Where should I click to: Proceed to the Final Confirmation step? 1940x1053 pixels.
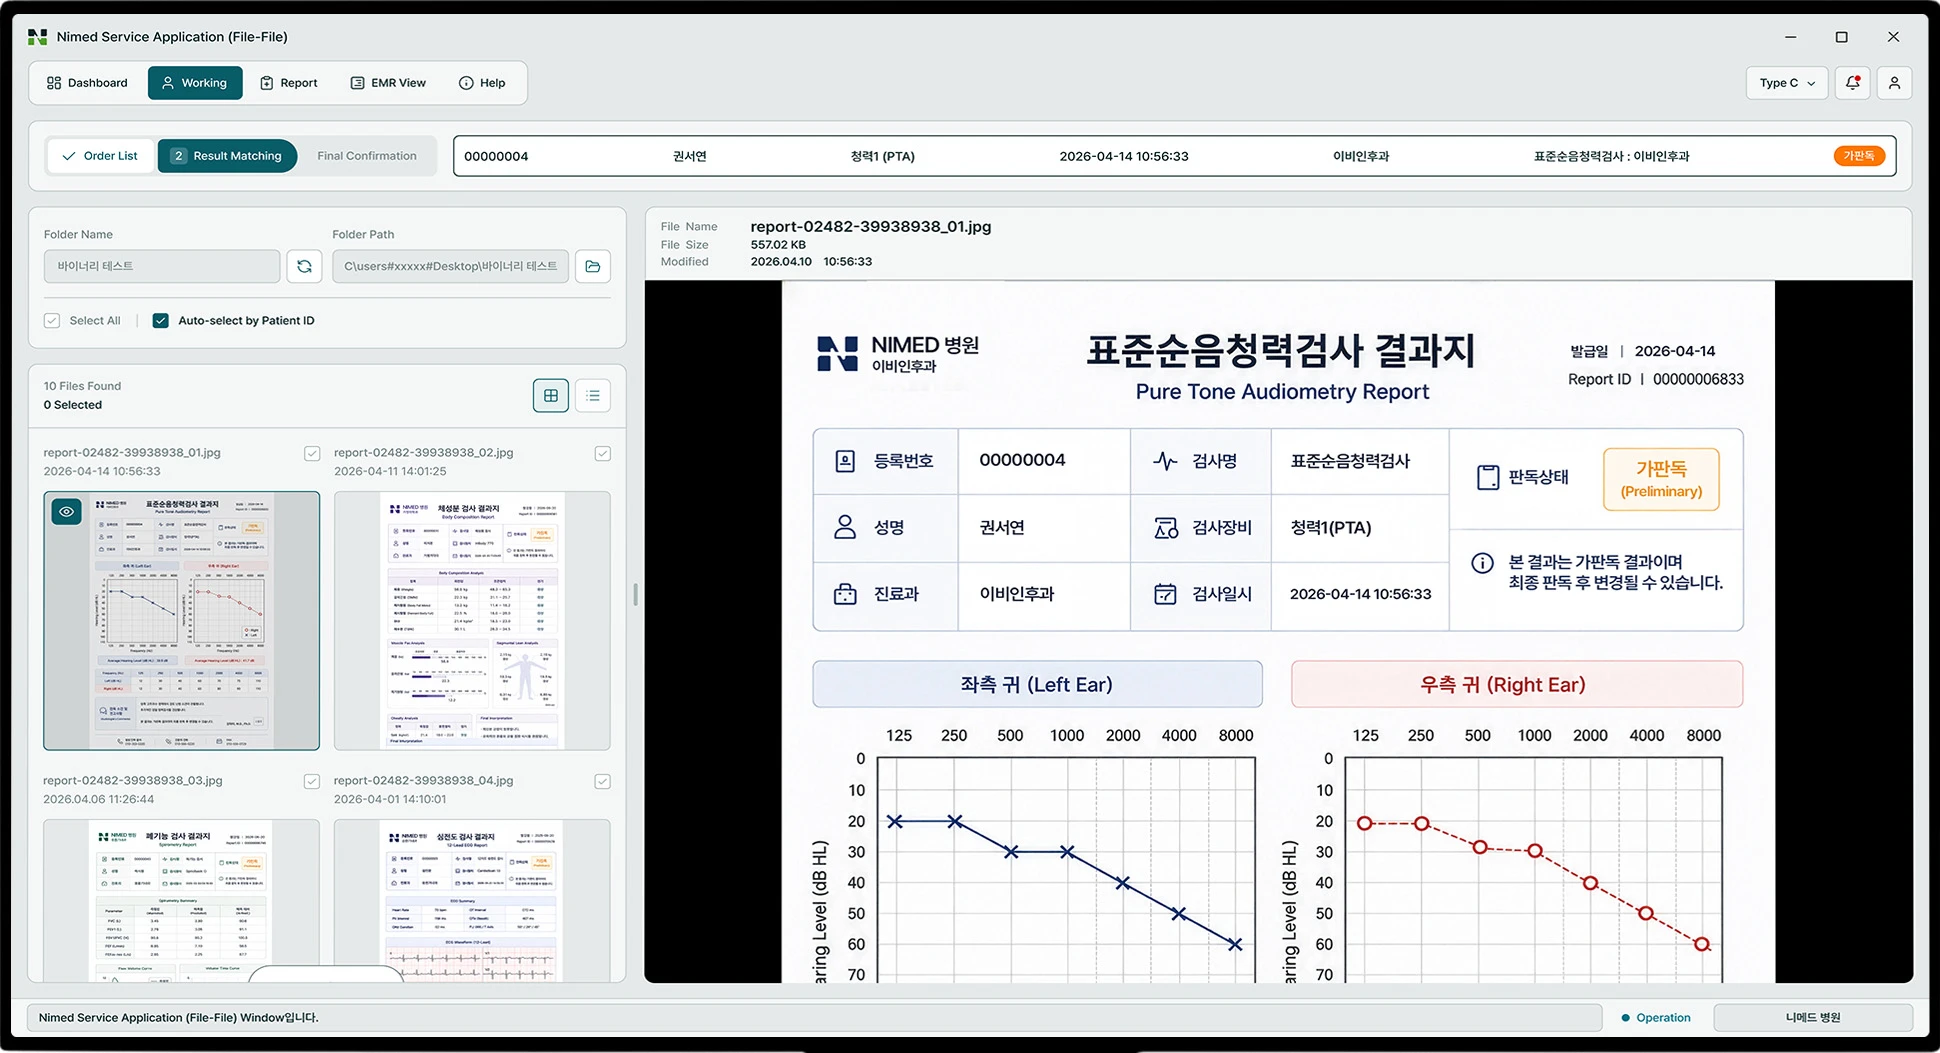click(x=367, y=156)
